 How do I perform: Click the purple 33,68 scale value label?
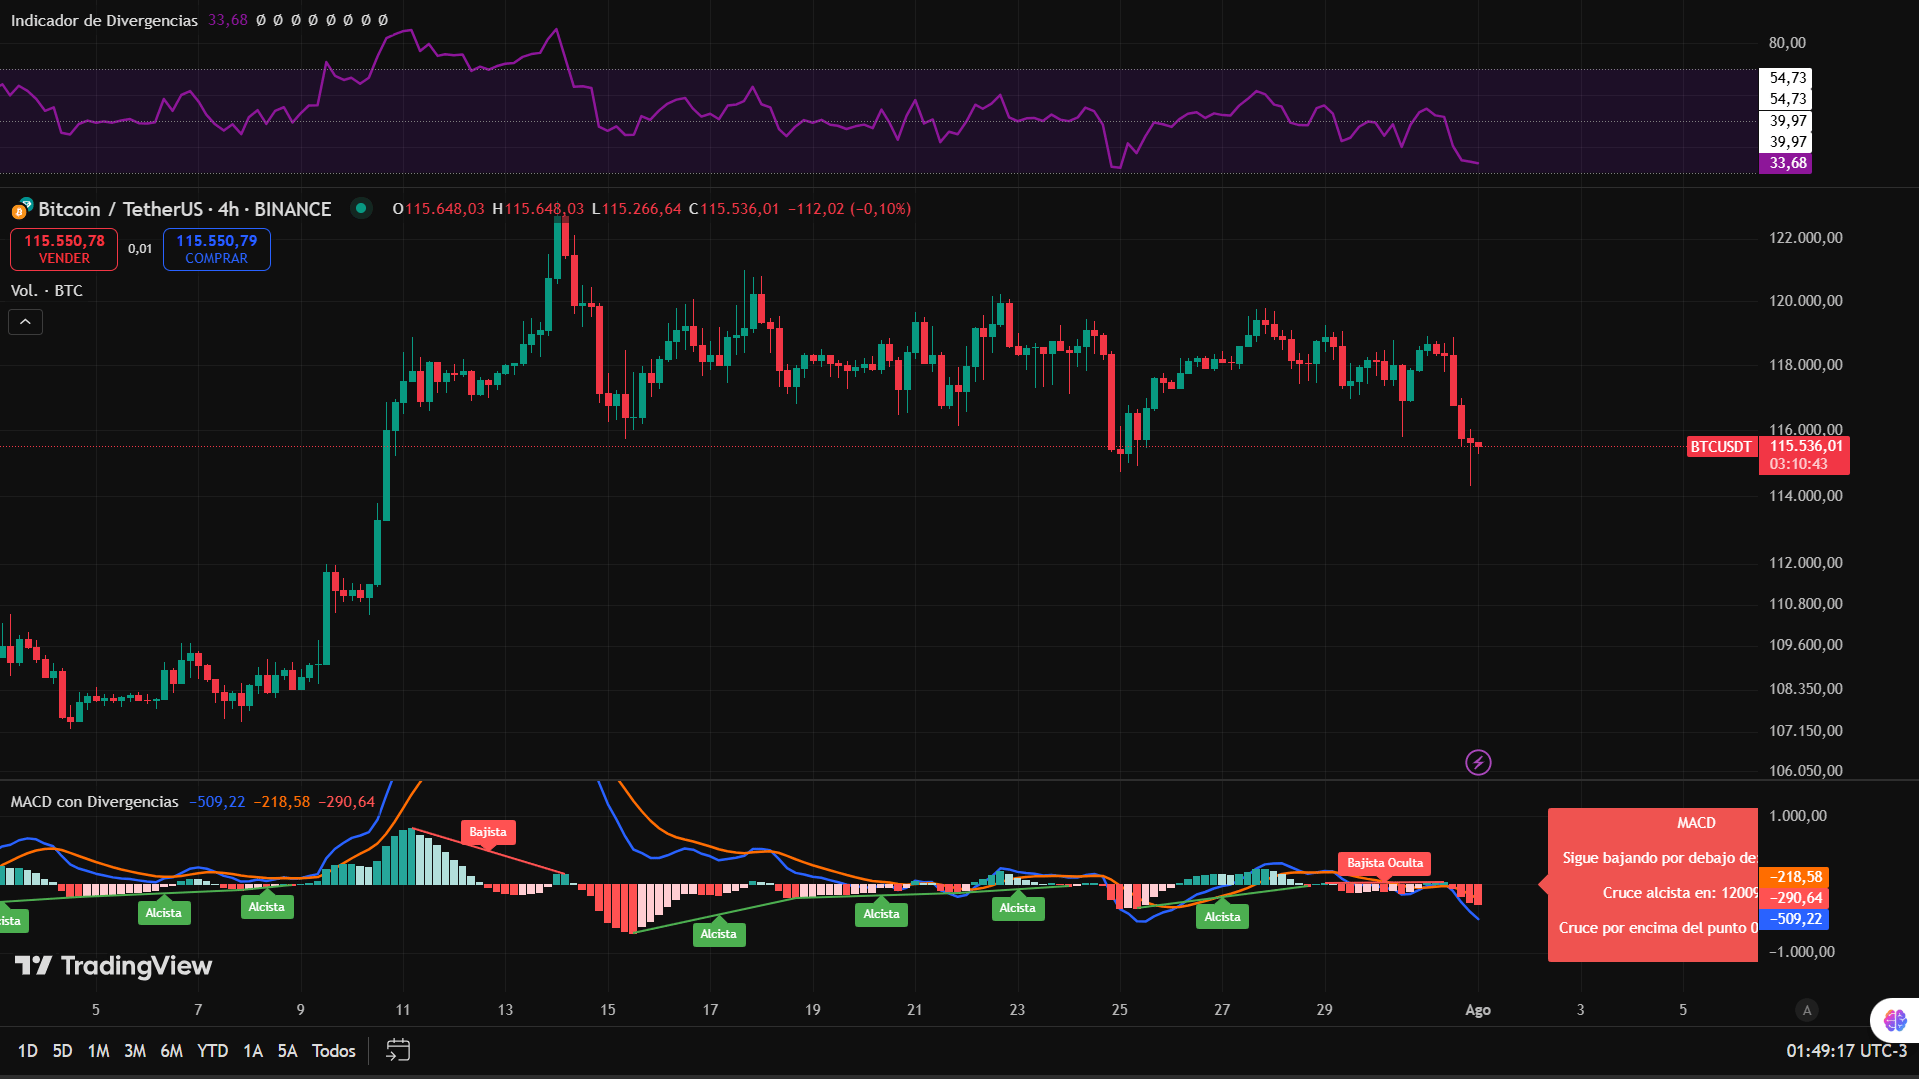pos(1786,163)
